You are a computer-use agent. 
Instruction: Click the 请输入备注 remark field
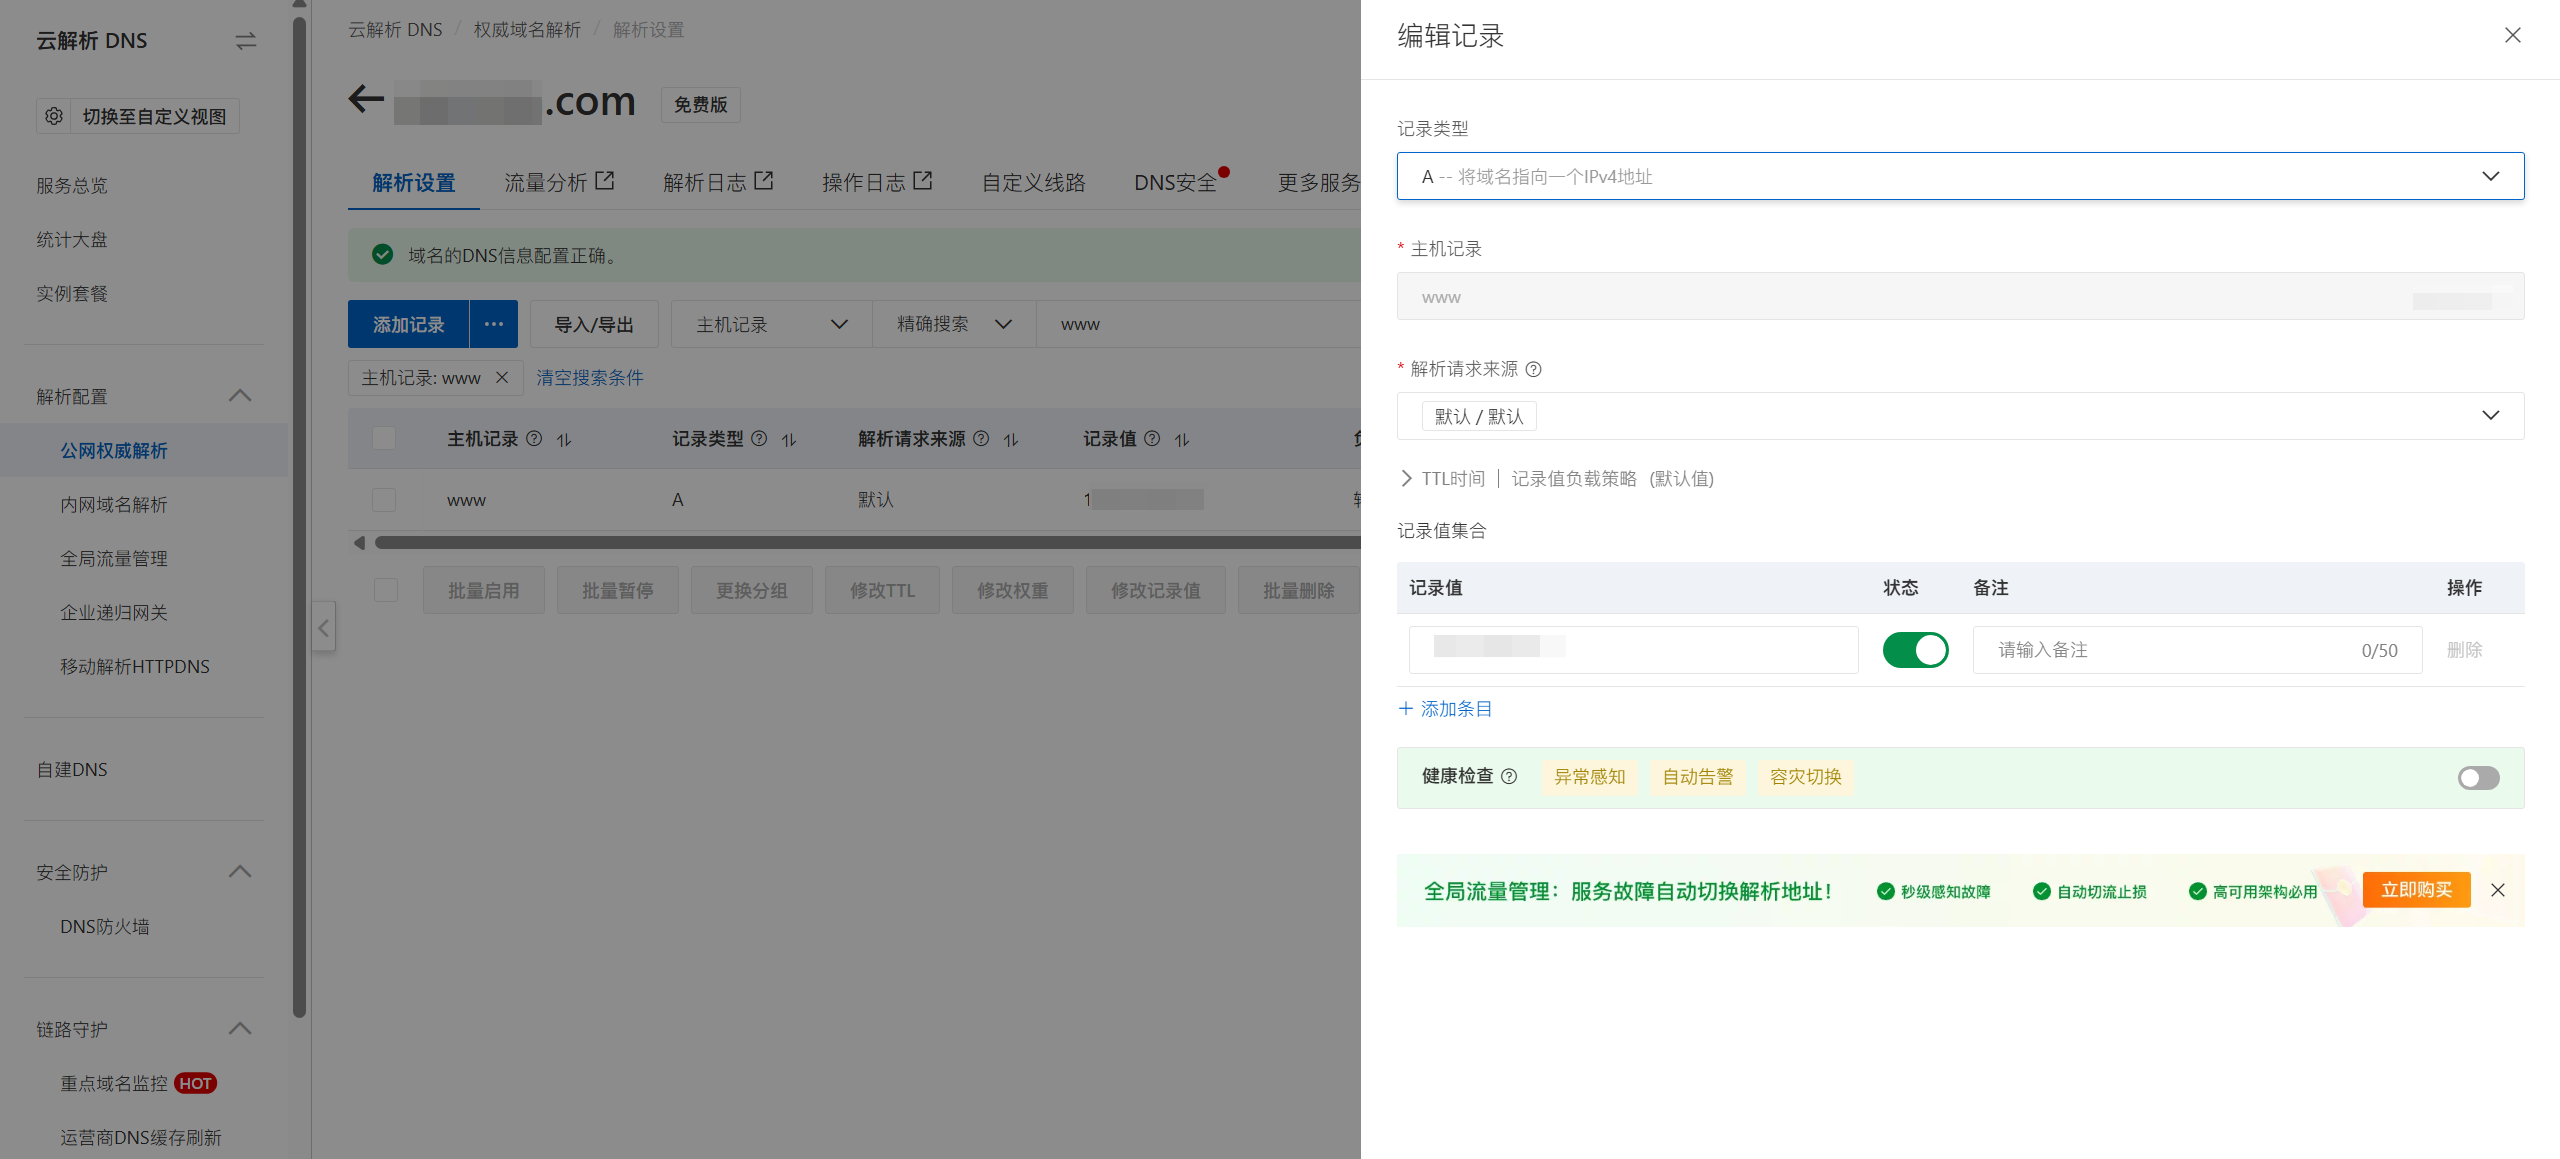pos(2197,650)
